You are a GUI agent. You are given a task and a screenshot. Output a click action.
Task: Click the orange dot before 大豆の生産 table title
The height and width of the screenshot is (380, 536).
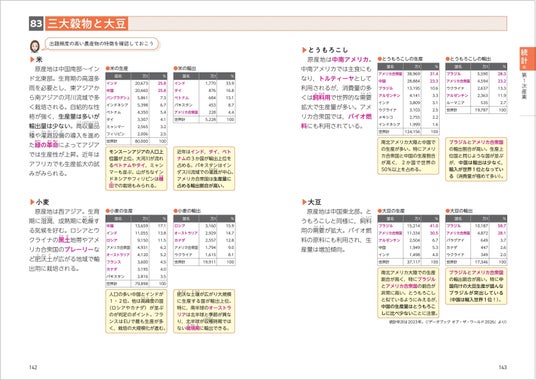point(380,211)
